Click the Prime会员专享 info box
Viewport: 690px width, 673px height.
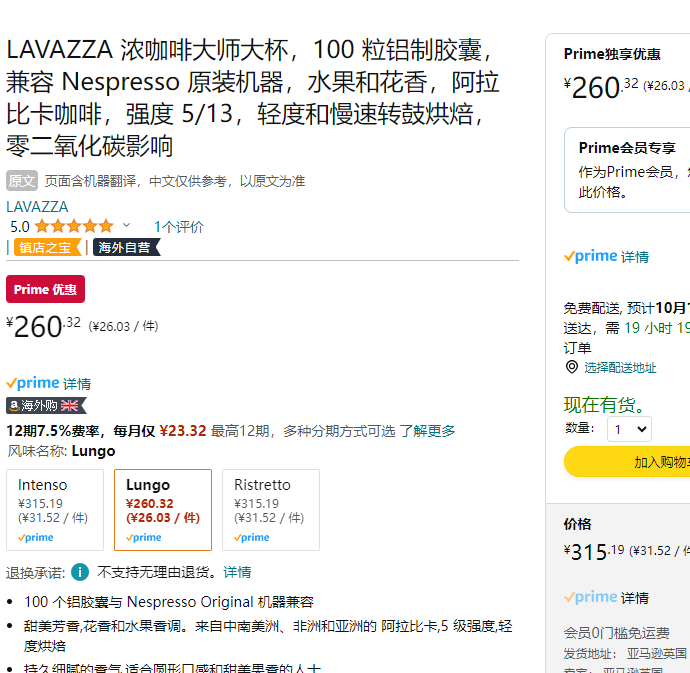[x=627, y=170]
